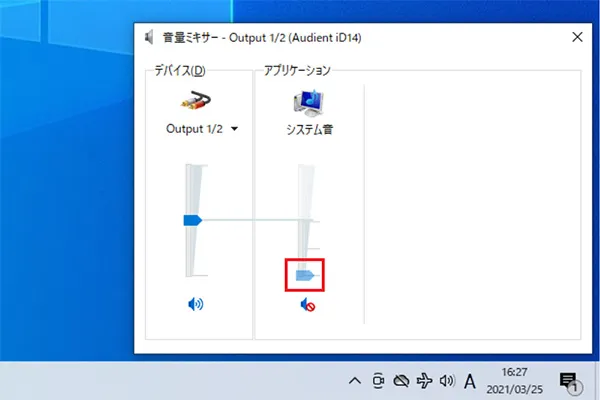This screenshot has height=400, width=600.
Task: Open the notification center action icon
Action: pos(568,381)
